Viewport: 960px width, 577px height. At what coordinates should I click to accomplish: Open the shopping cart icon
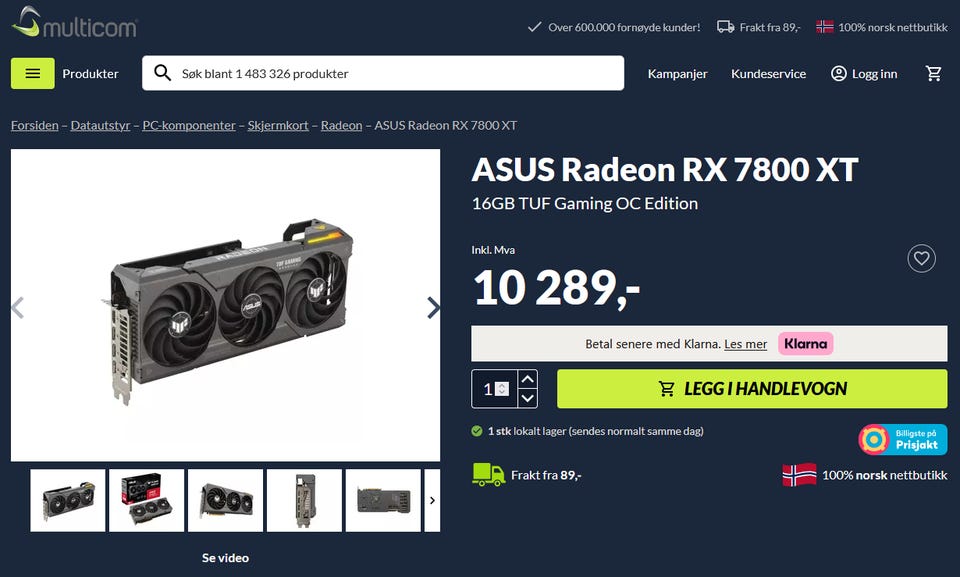click(933, 74)
